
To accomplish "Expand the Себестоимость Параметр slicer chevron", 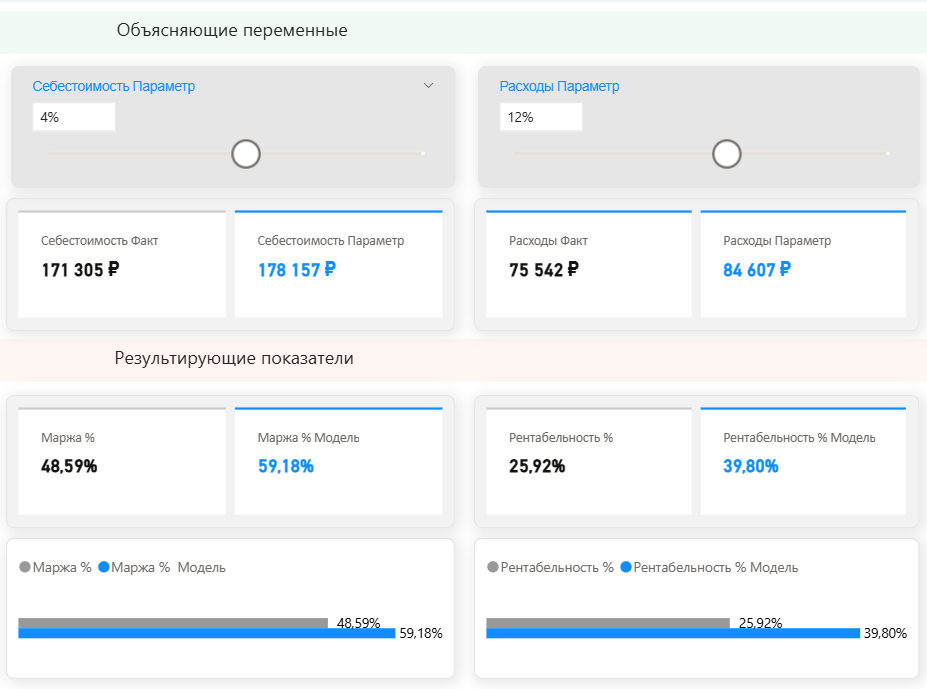I will click(429, 86).
